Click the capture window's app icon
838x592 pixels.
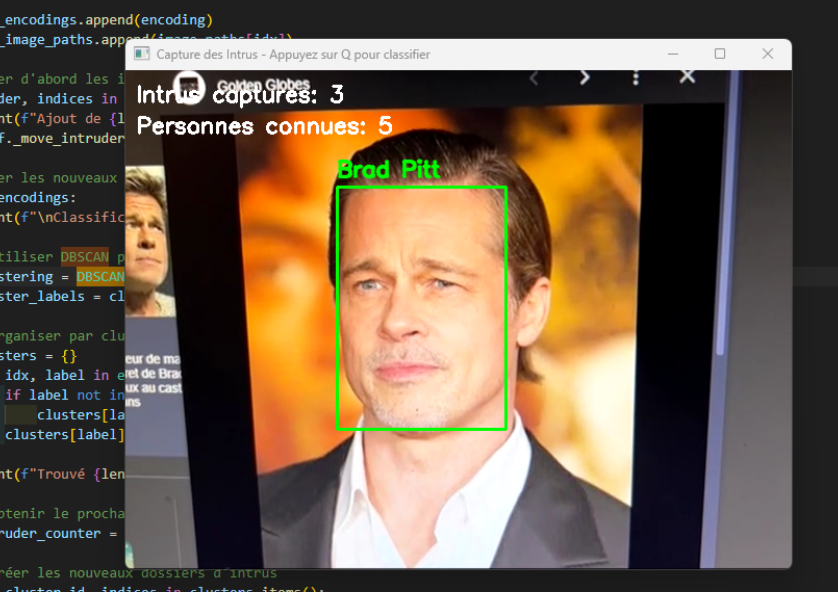(142, 54)
